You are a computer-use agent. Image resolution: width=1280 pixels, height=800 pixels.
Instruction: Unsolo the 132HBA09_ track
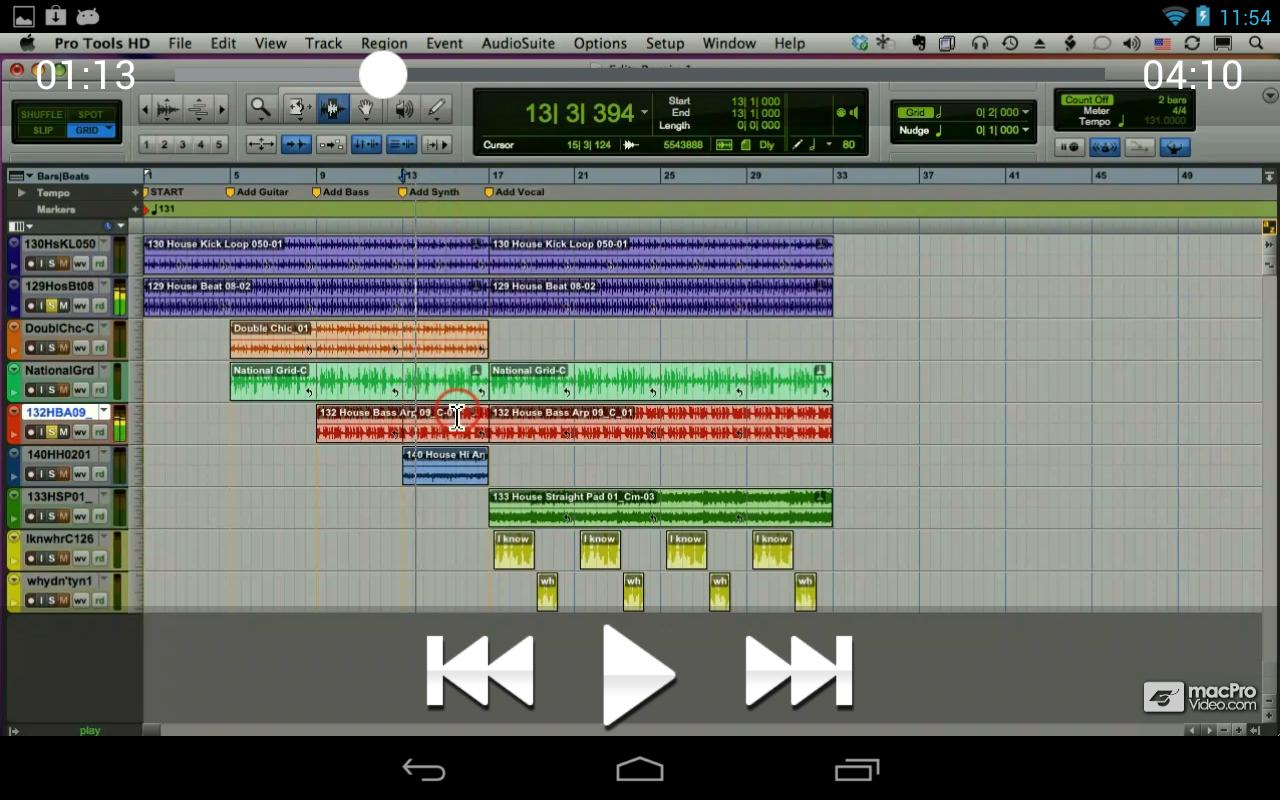(52, 432)
